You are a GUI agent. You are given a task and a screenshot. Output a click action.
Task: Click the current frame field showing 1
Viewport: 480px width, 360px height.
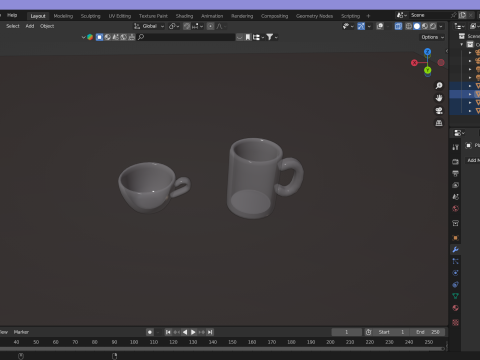point(347,332)
